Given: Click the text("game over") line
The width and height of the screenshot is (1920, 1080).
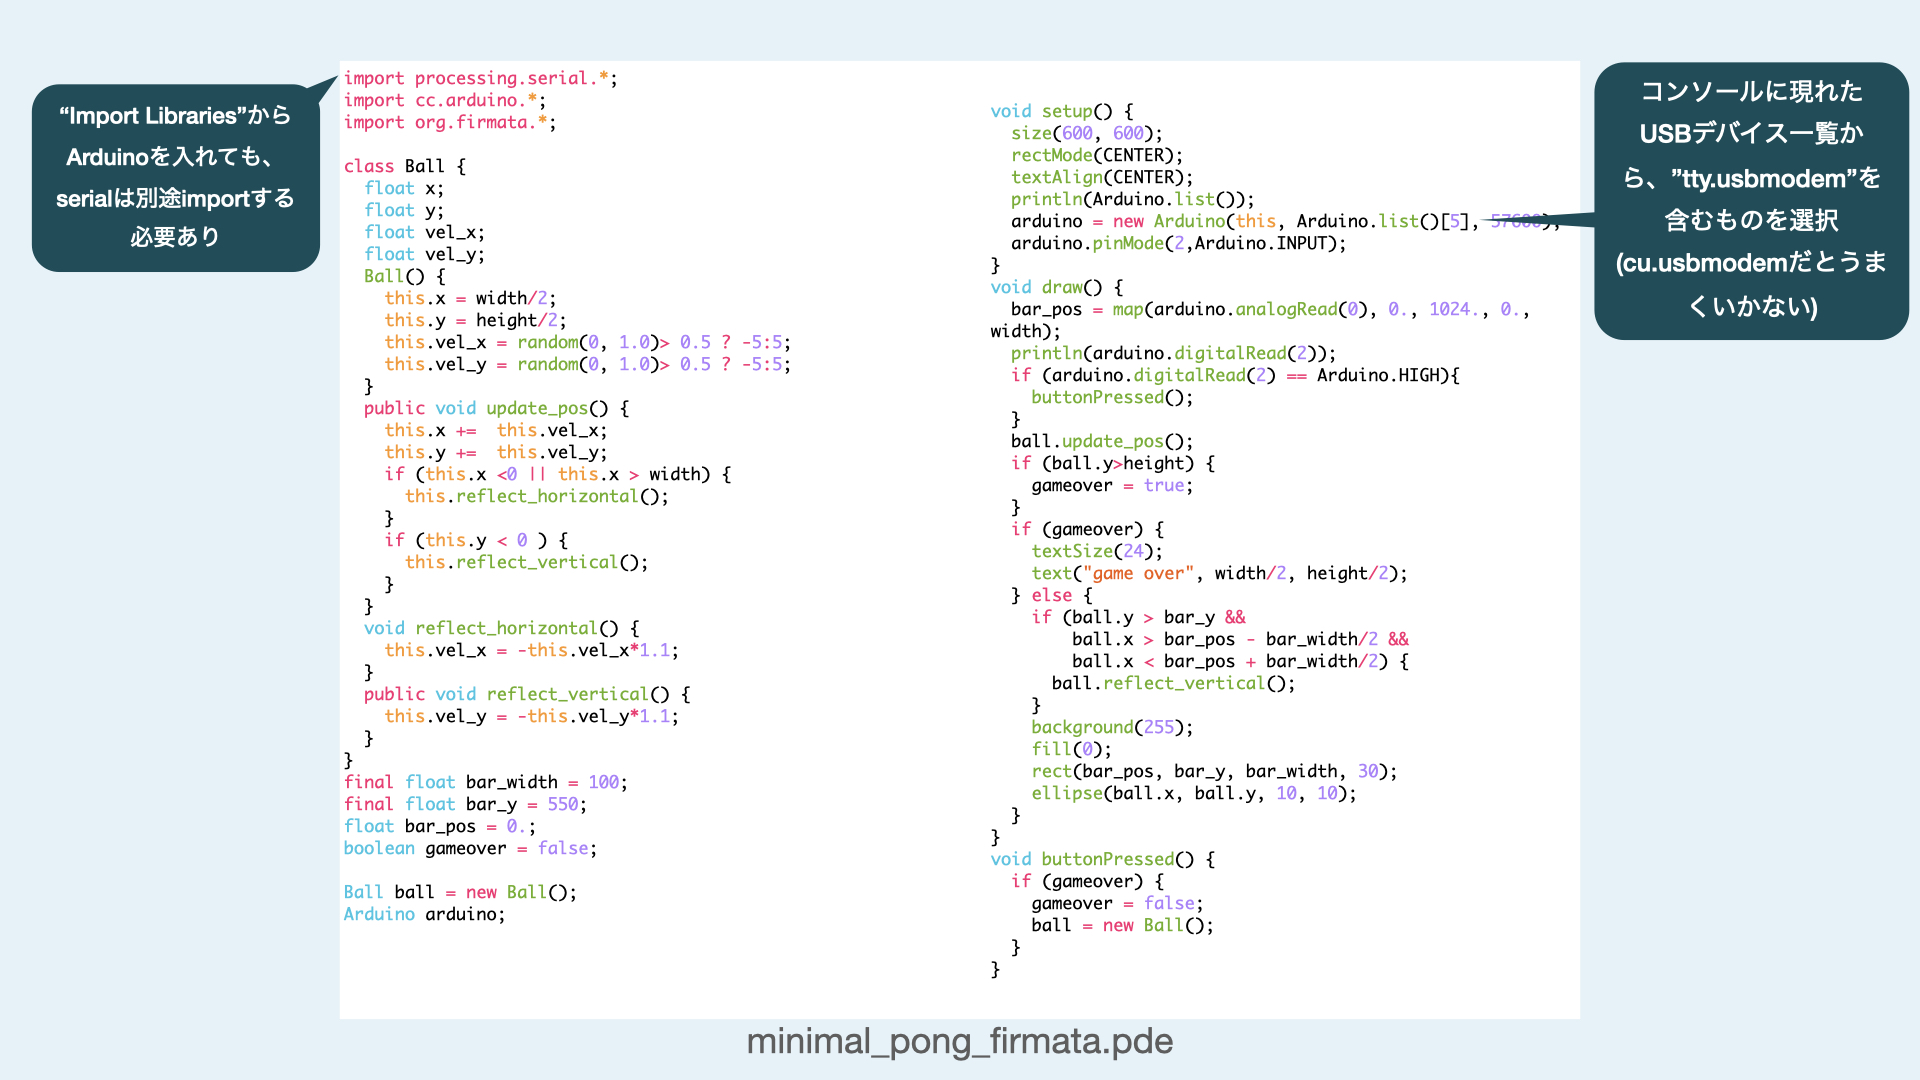Looking at the screenshot, I should pos(1218,573).
